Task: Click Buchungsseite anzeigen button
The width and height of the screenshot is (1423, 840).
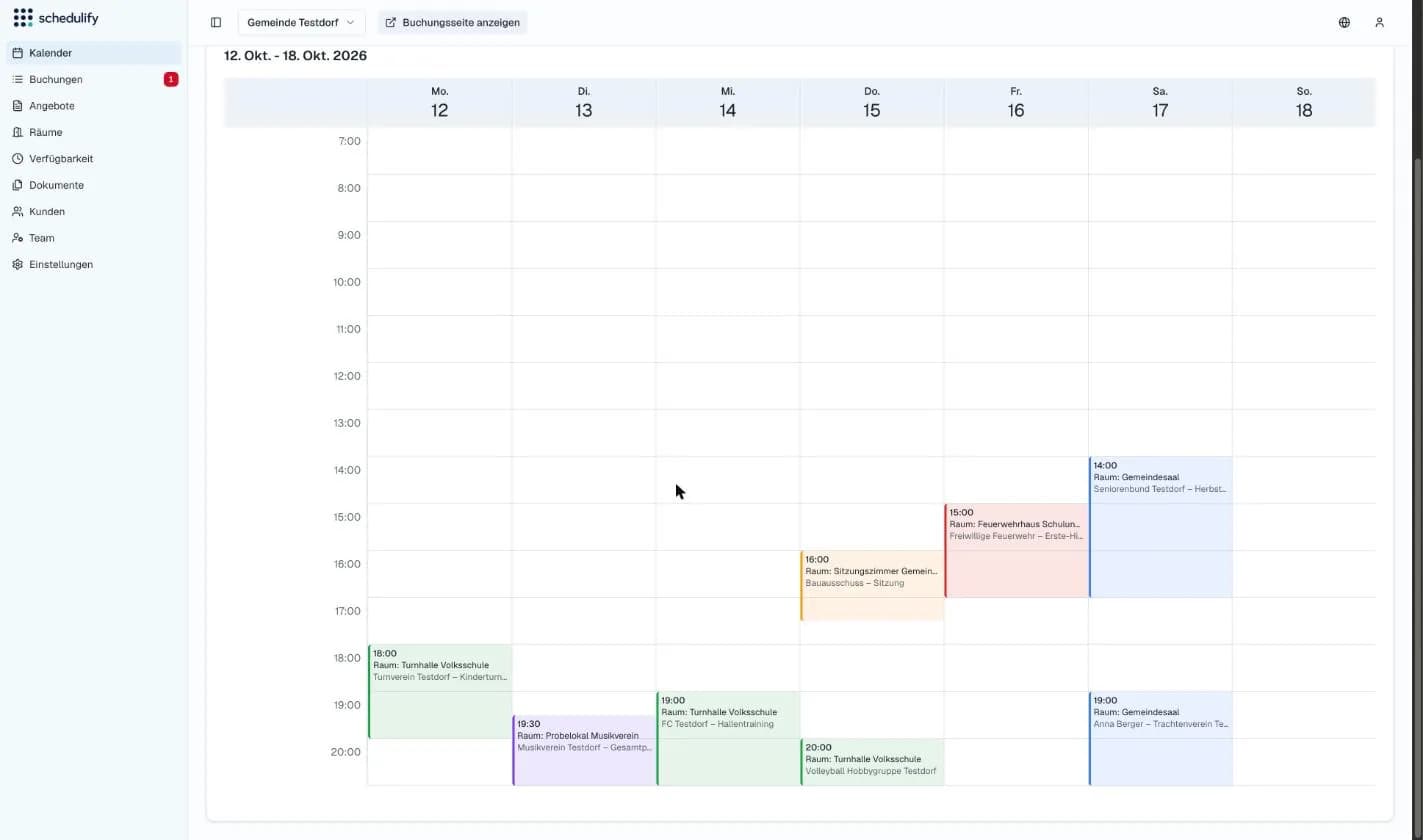Action: pyautogui.click(x=452, y=22)
